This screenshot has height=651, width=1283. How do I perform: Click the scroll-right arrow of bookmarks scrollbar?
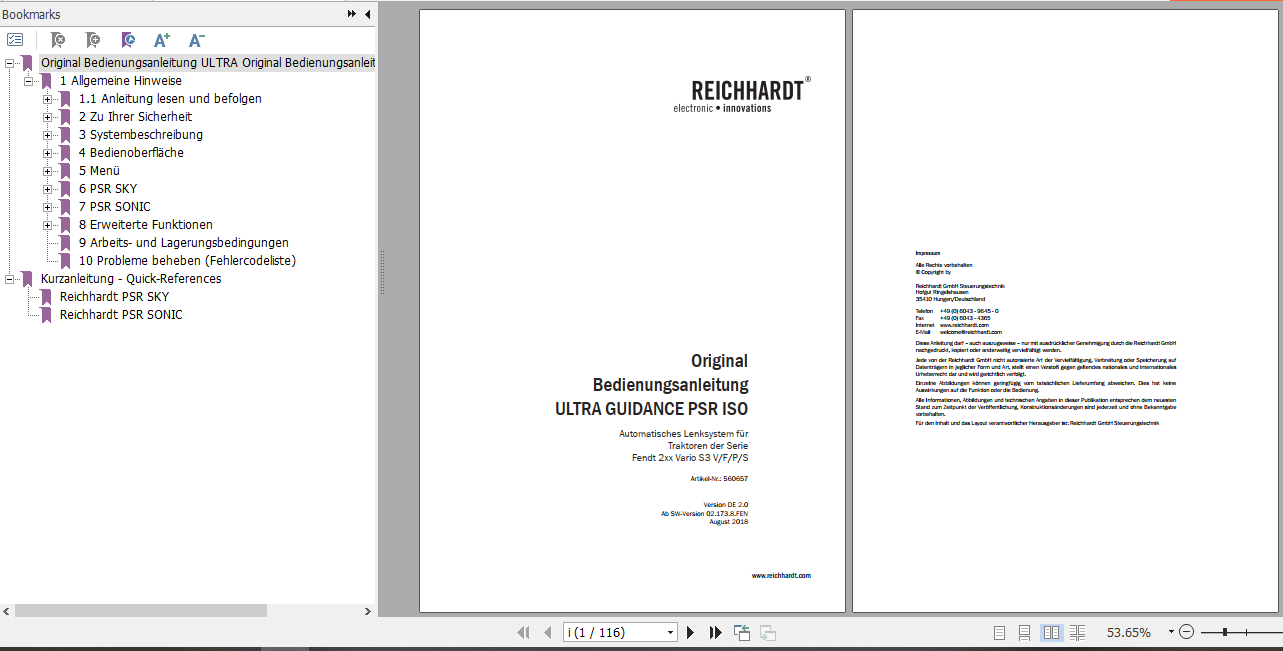point(367,610)
